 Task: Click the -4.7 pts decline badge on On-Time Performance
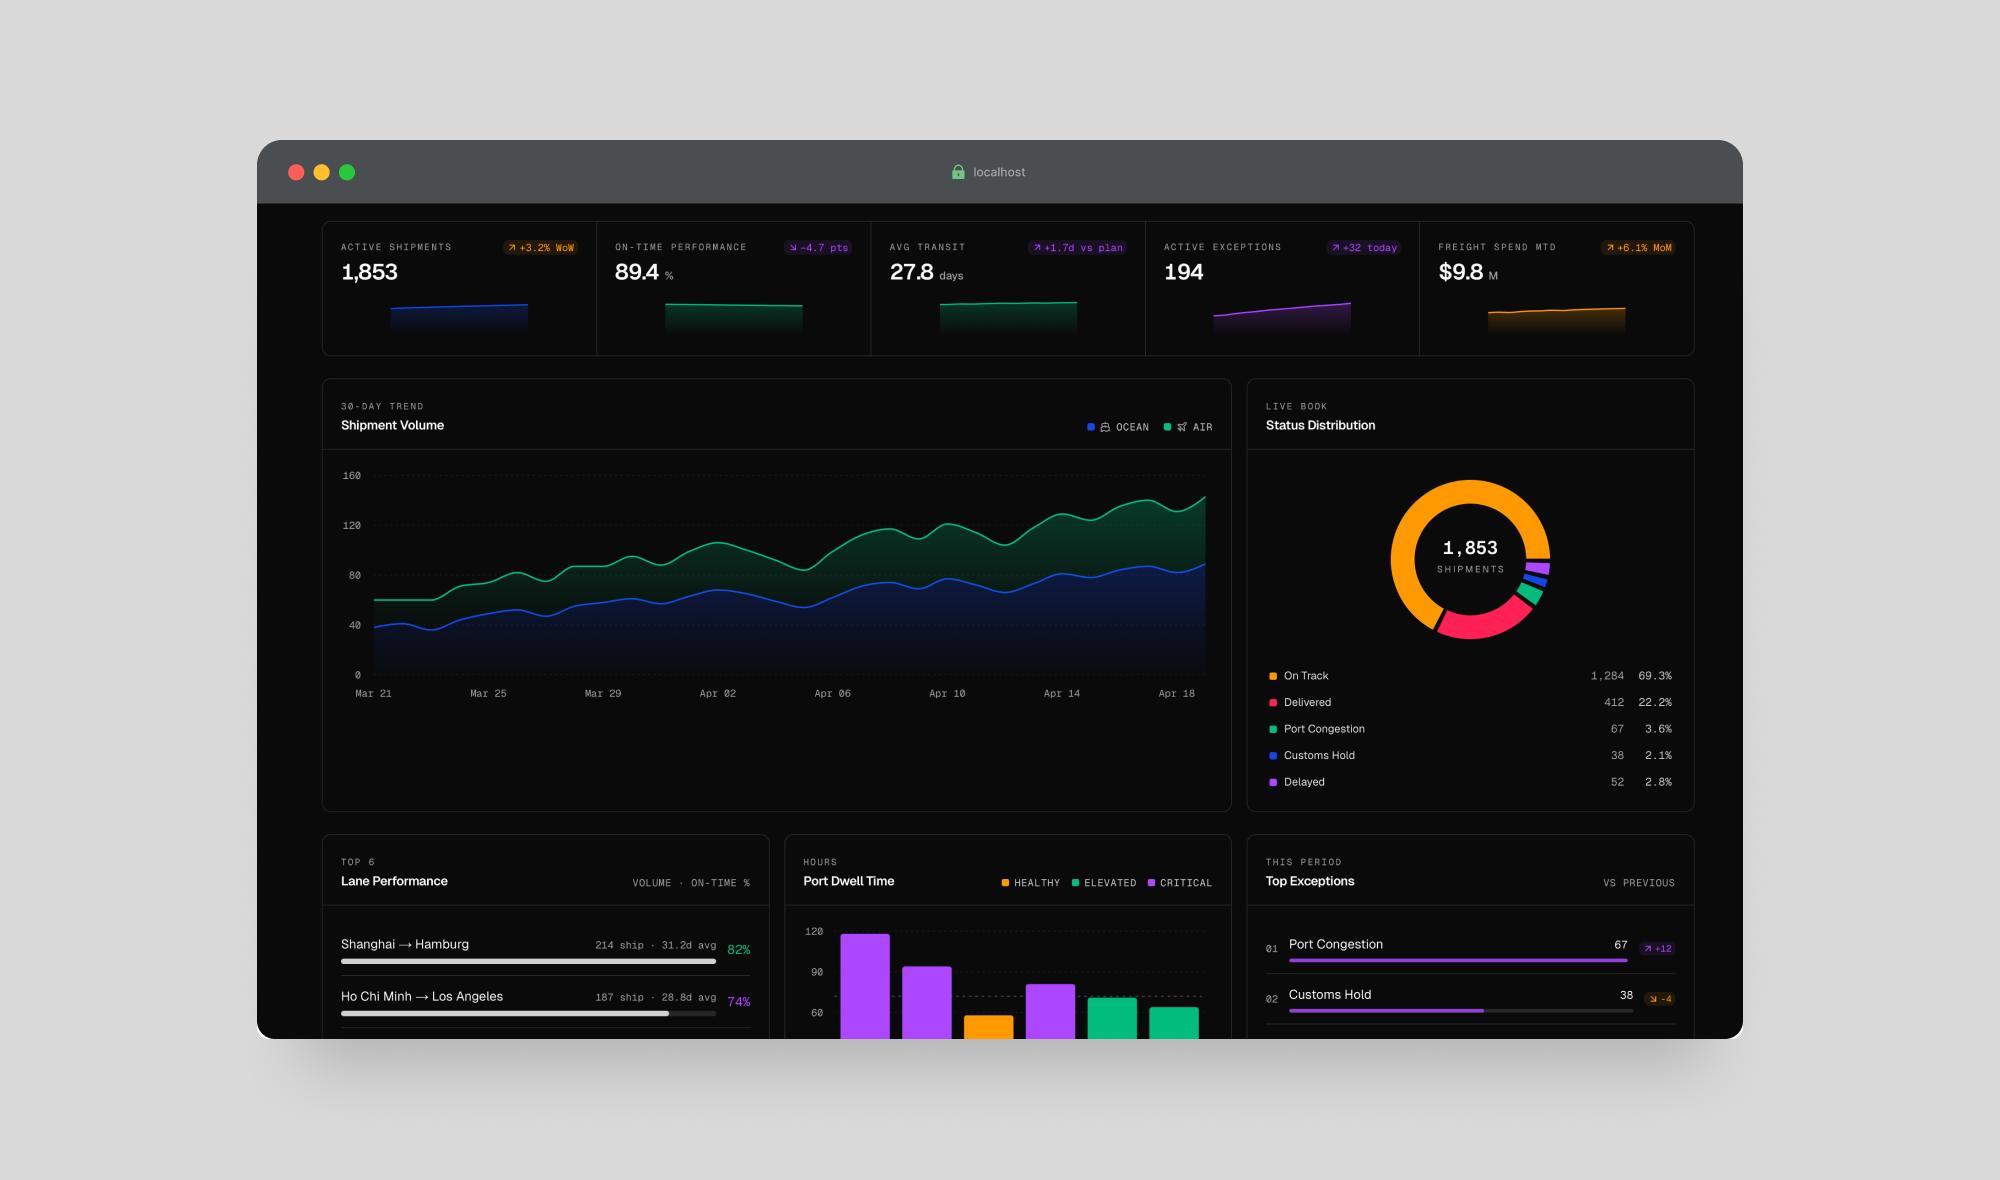click(818, 248)
